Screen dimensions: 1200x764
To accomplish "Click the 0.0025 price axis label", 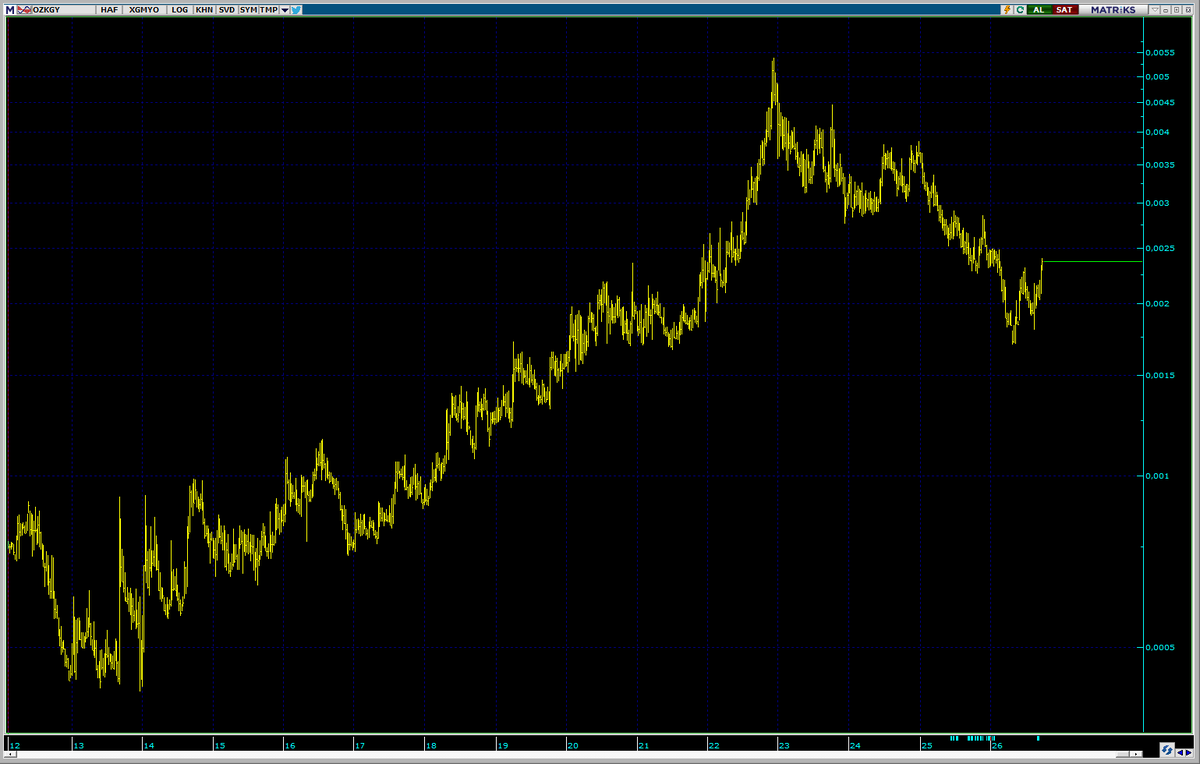I will 1161,248.
